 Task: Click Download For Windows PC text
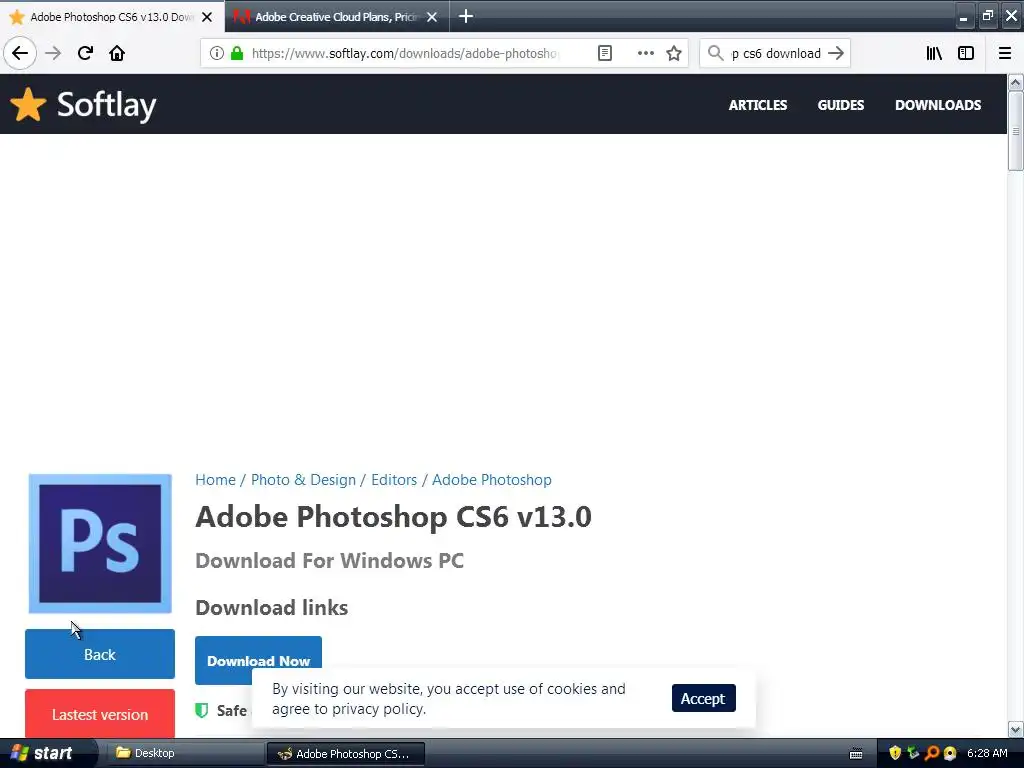coord(329,560)
